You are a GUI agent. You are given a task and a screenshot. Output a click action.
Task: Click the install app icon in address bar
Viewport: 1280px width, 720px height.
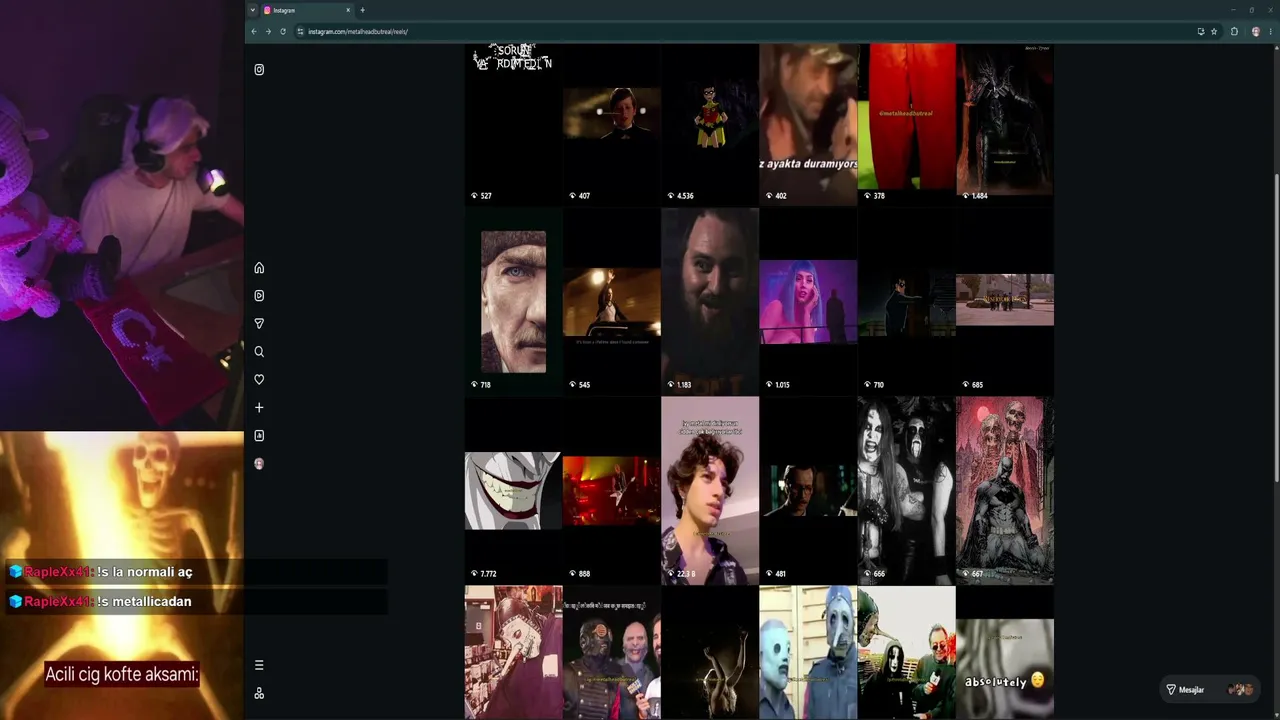tap(1201, 32)
